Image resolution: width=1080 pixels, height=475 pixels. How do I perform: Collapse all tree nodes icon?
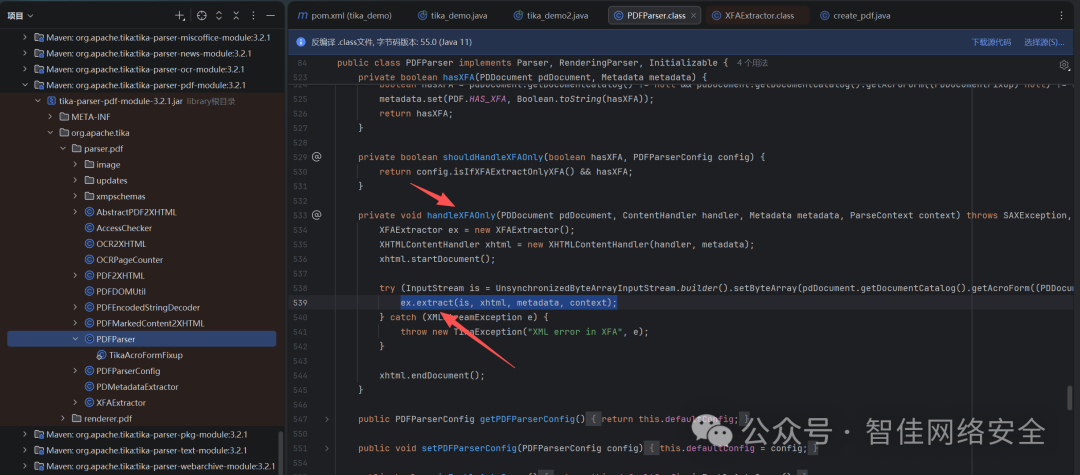point(236,15)
